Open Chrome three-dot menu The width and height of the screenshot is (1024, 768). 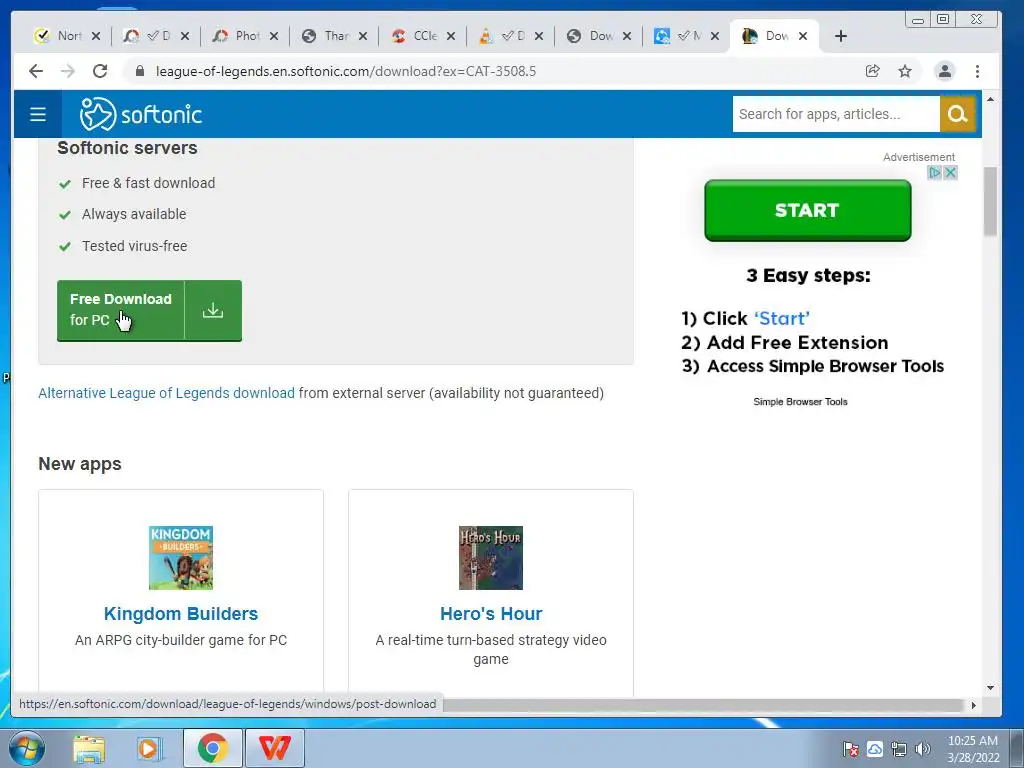(978, 71)
